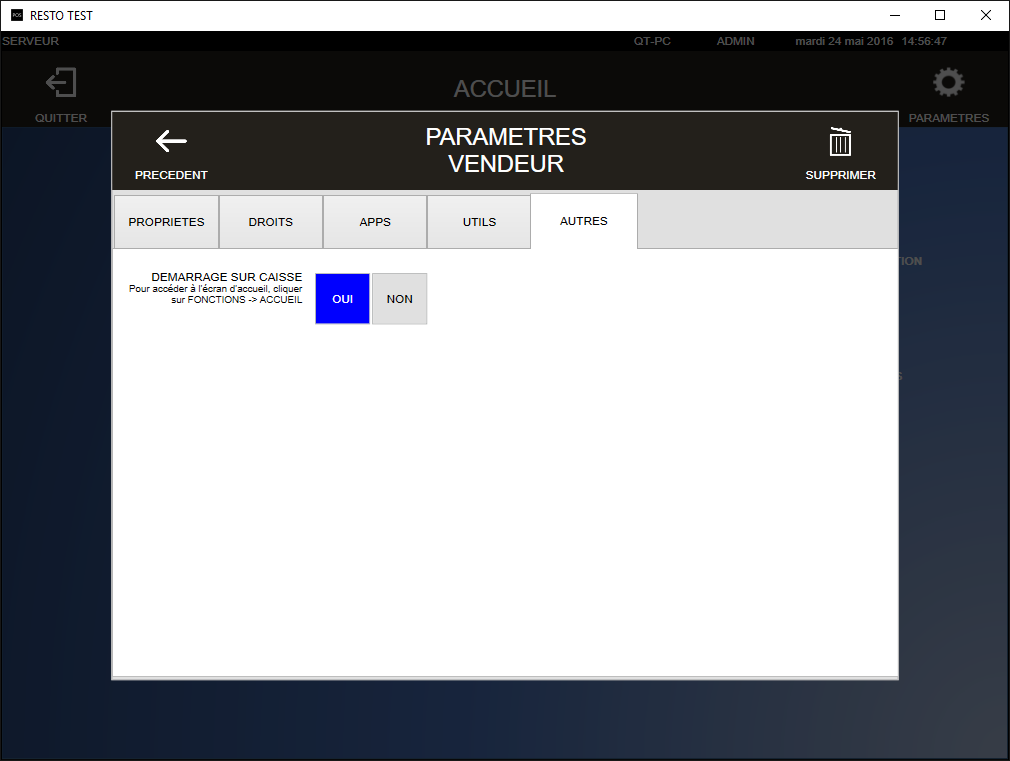Click the SUPPRIMER trash can icon
Screen dimensions: 1010x761
point(840,142)
